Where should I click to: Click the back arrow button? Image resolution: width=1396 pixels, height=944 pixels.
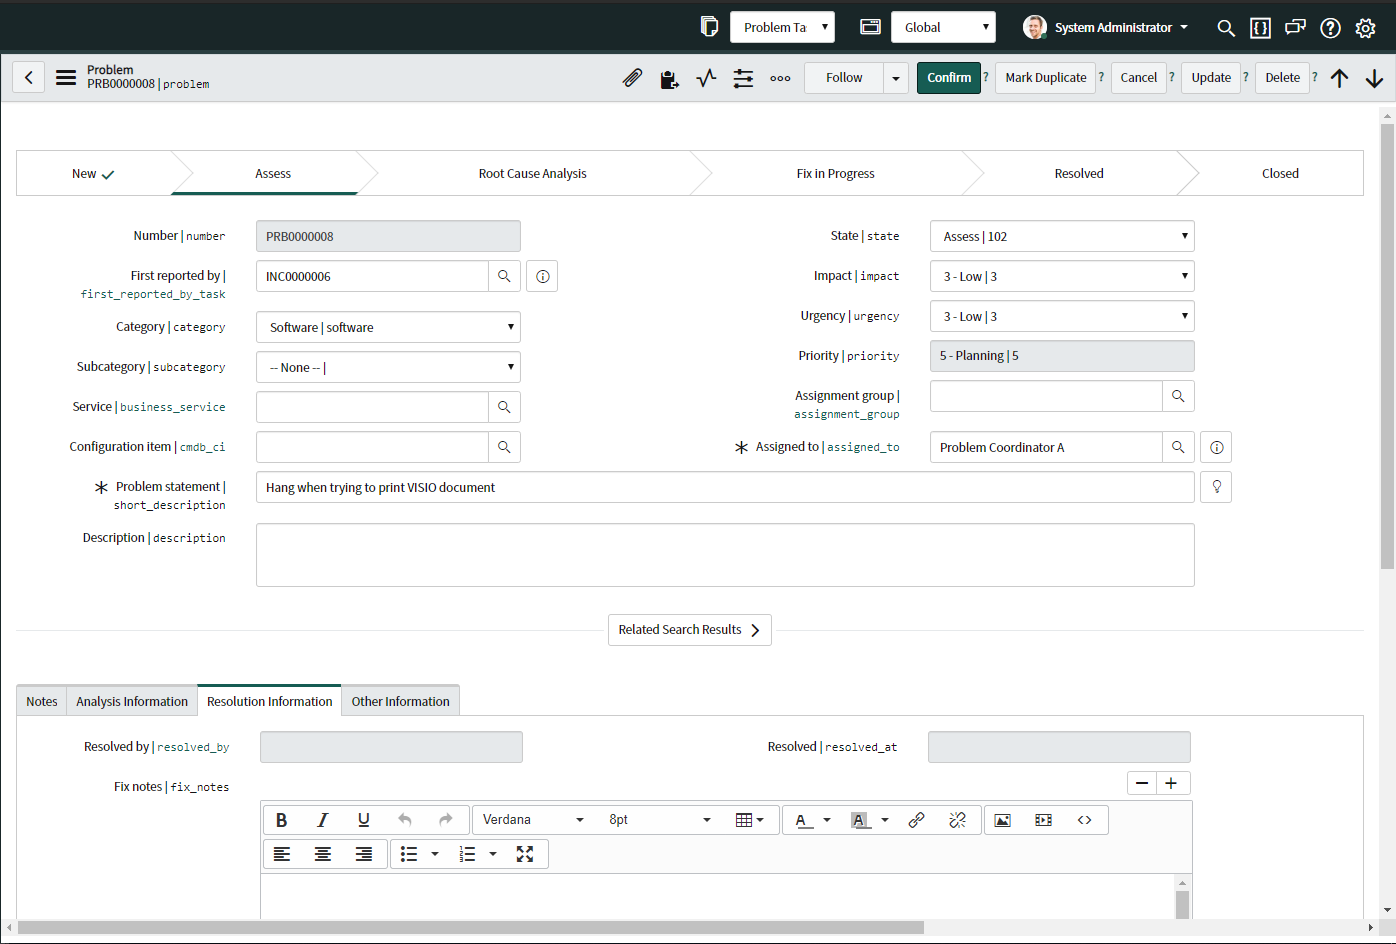(29, 77)
